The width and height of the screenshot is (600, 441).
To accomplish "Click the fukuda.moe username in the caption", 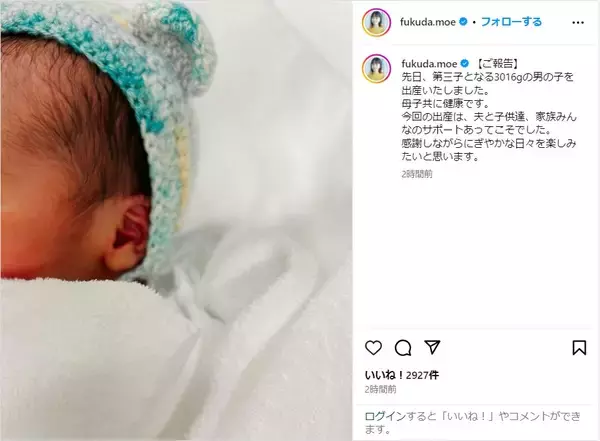I will [429, 64].
